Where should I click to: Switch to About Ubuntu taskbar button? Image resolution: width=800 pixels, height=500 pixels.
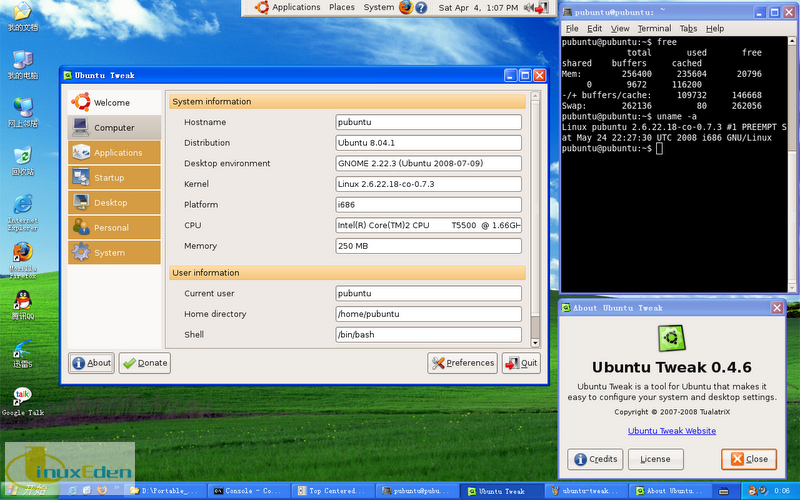click(x=669, y=491)
